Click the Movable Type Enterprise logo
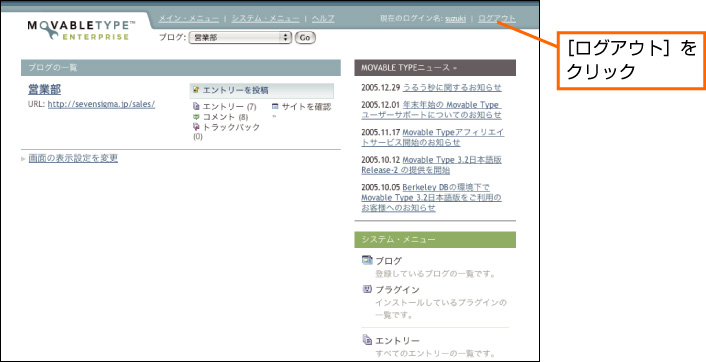The image size is (706, 362). click(81, 30)
